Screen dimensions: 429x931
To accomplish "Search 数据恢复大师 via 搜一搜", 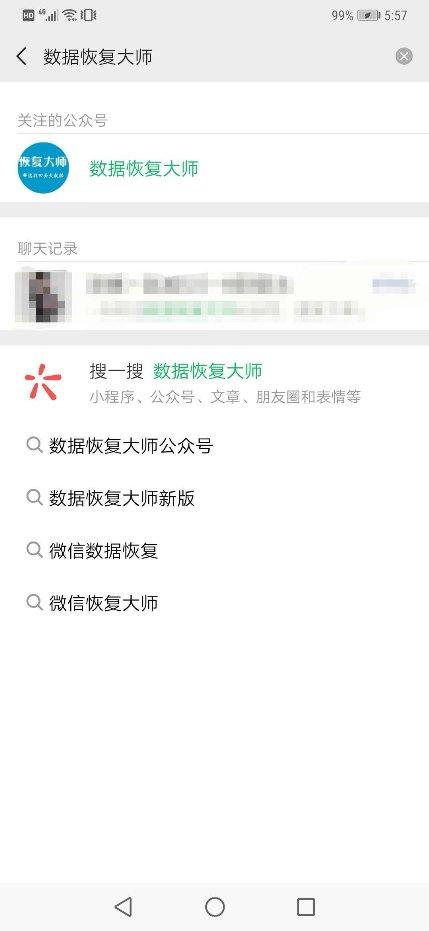I will coord(214,383).
